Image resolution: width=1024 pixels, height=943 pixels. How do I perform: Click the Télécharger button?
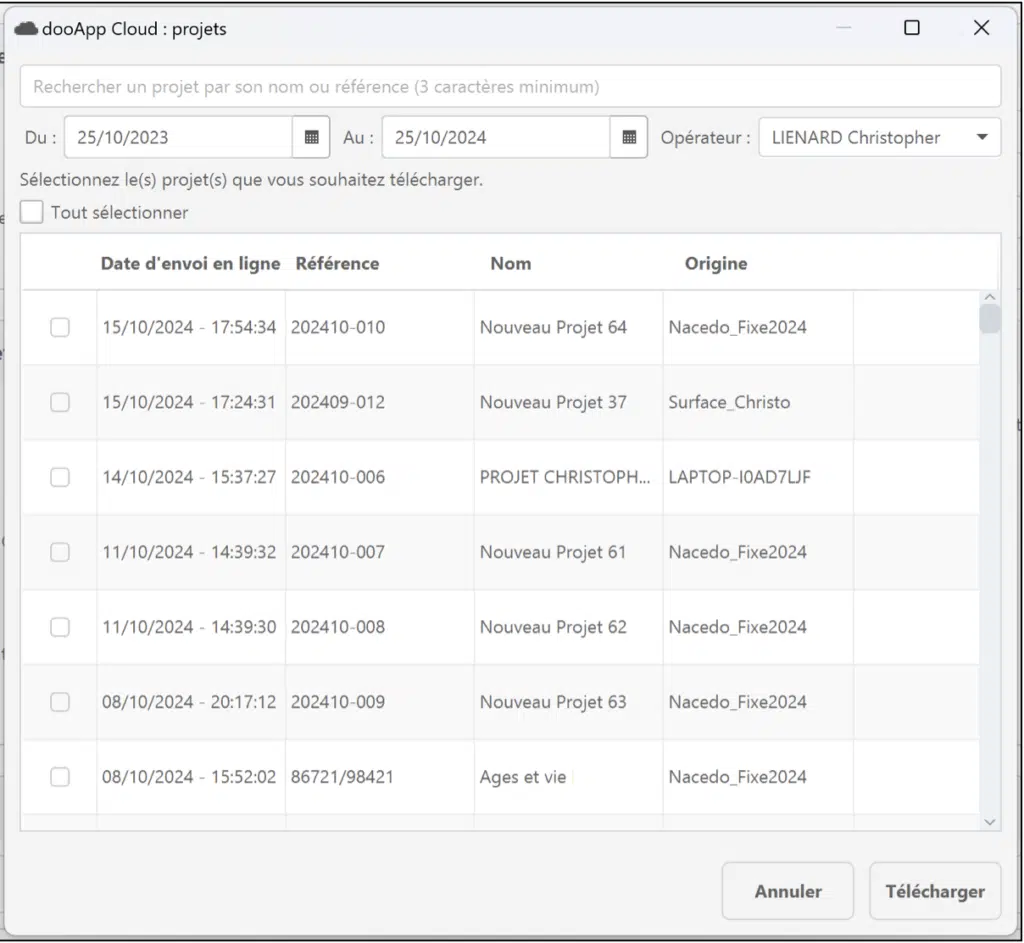(935, 891)
